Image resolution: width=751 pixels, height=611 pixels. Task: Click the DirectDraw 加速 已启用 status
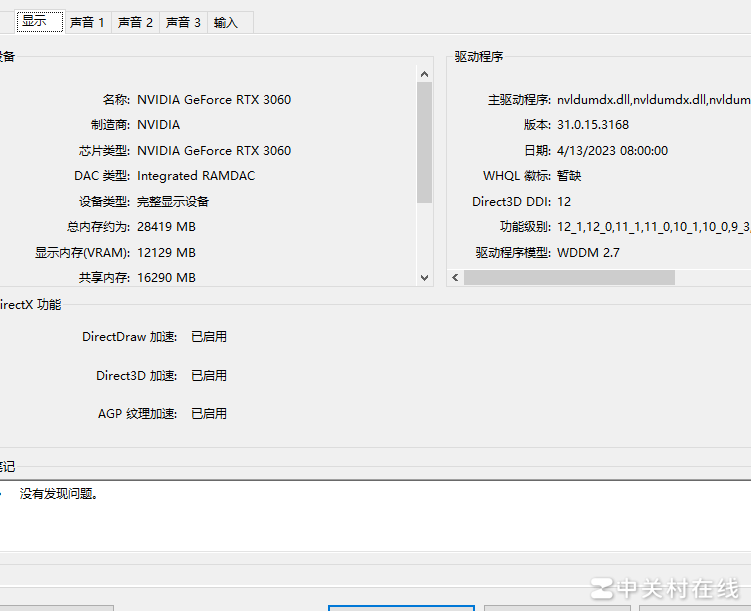209,337
